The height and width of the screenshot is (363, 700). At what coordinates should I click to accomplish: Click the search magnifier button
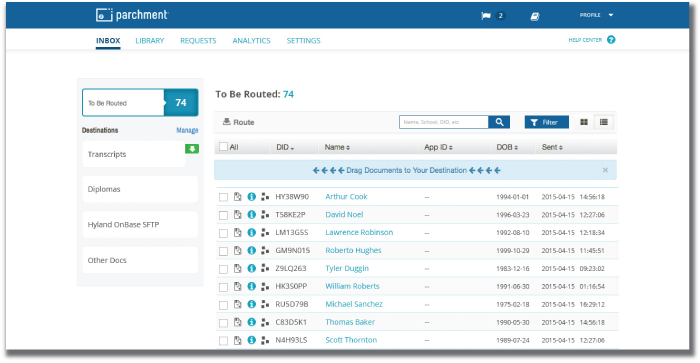(499, 122)
